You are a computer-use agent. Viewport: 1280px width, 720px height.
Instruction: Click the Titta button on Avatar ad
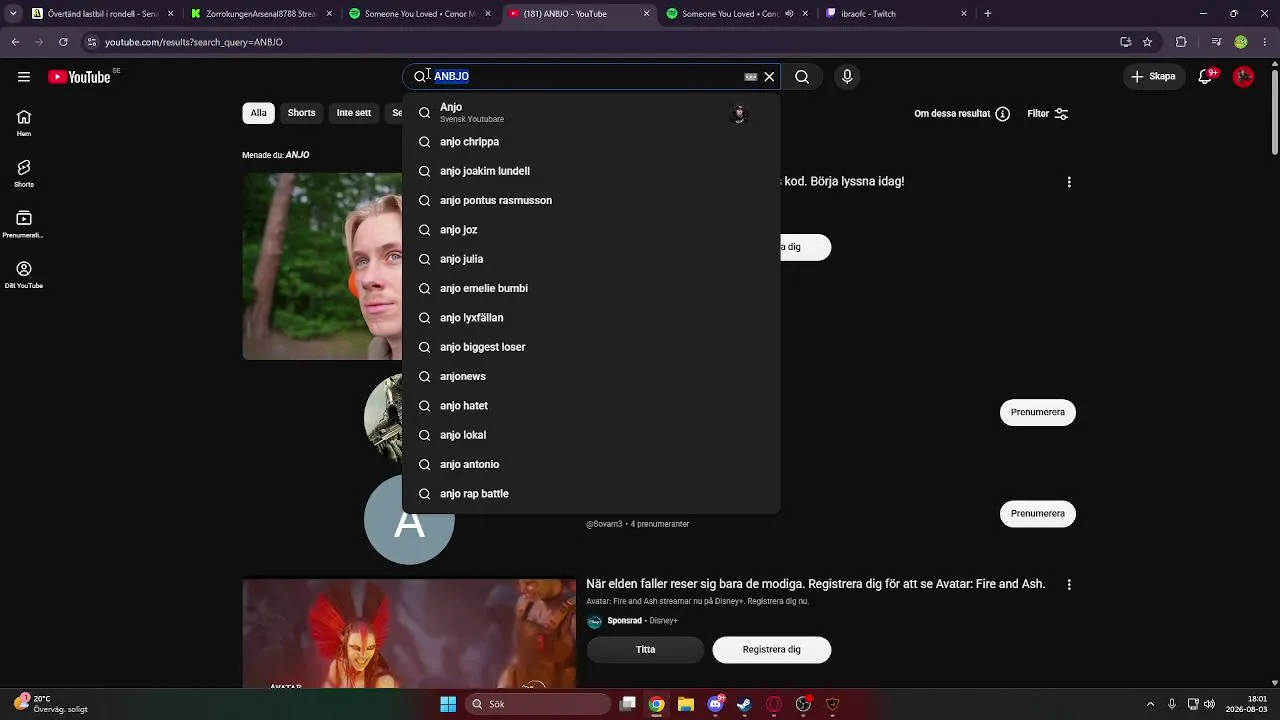click(x=645, y=650)
